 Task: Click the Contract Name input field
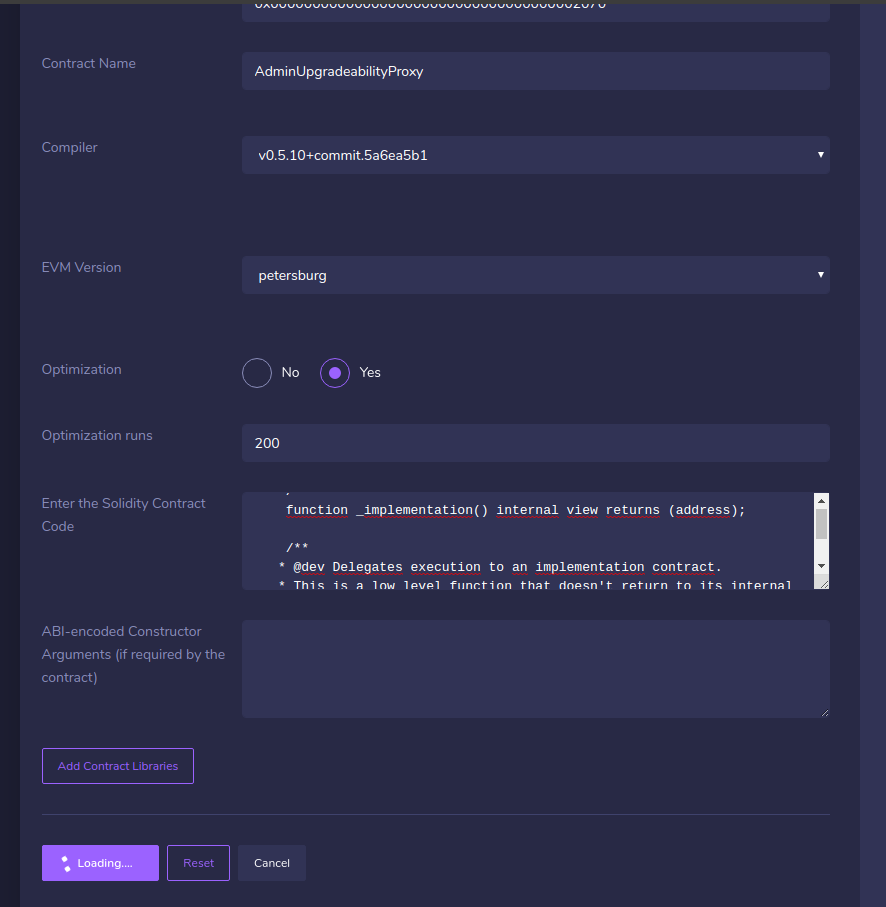pyautogui.click(x=536, y=71)
